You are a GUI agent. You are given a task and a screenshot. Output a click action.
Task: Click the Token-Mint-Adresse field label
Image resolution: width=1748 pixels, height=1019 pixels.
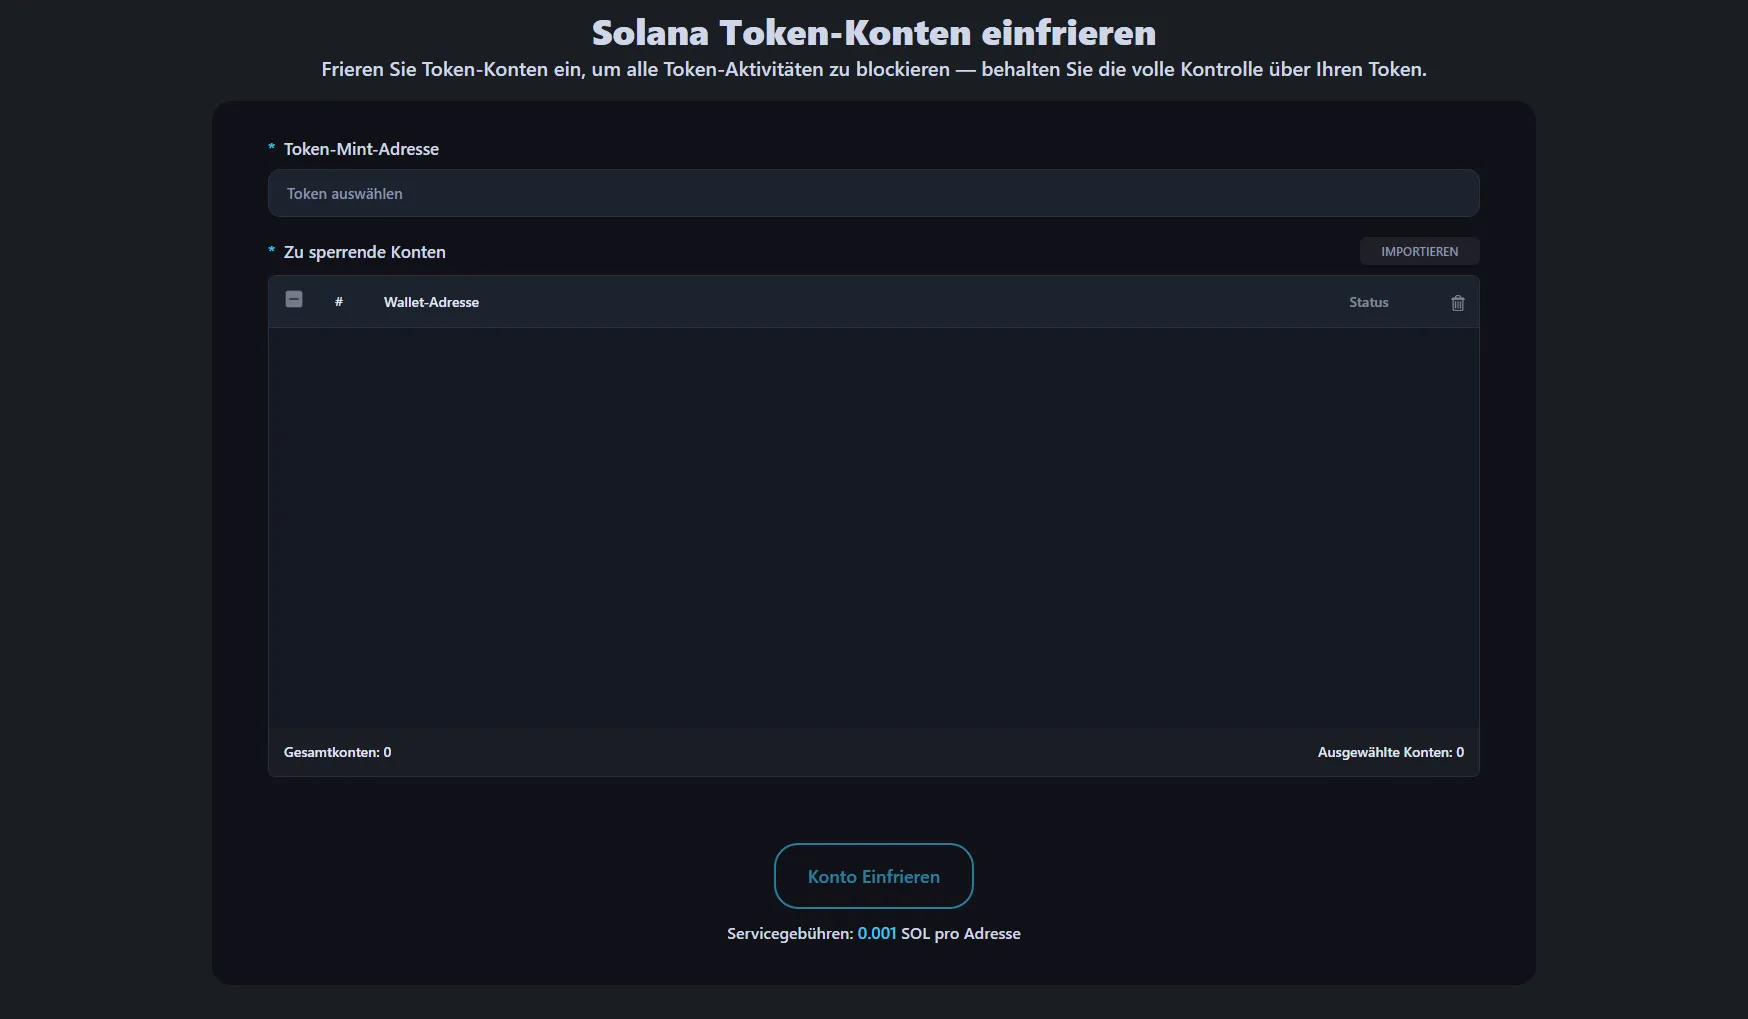point(361,149)
